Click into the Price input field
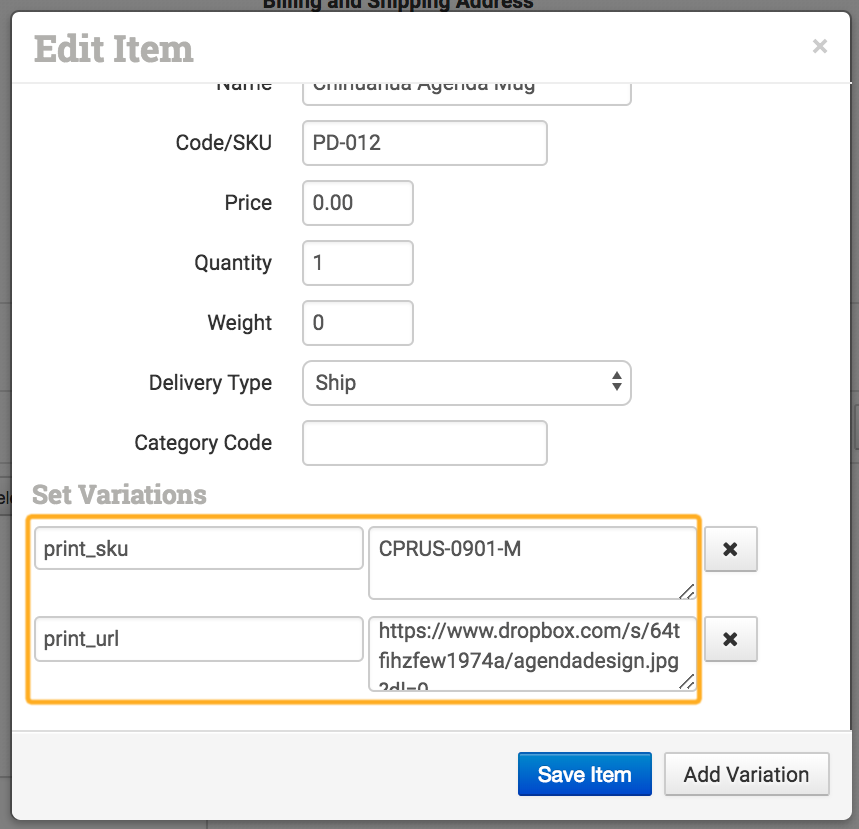The height and width of the screenshot is (829, 859). [357, 203]
